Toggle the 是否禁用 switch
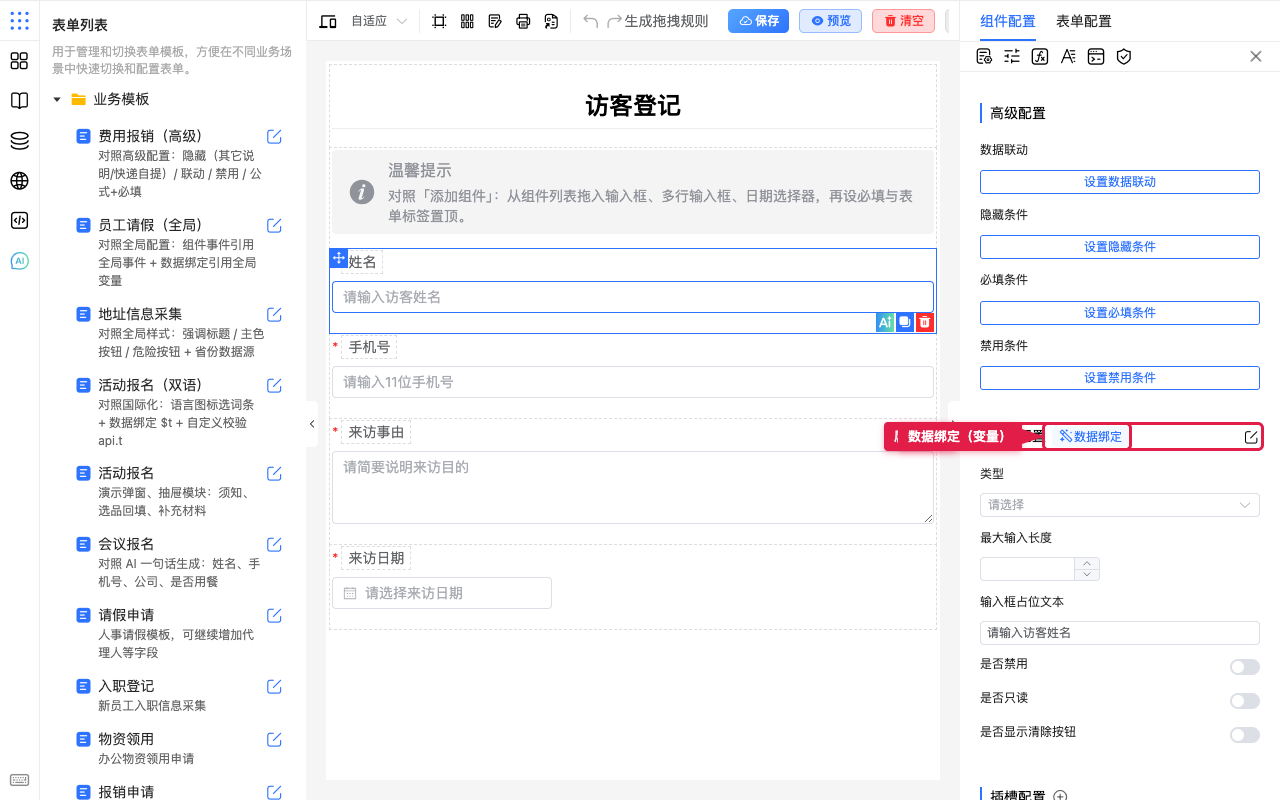 [x=1245, y=667]
